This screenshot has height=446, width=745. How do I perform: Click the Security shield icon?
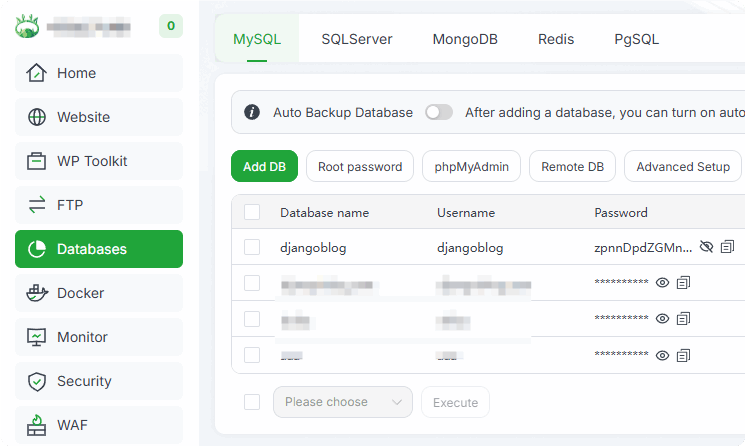tap(37, 381)
